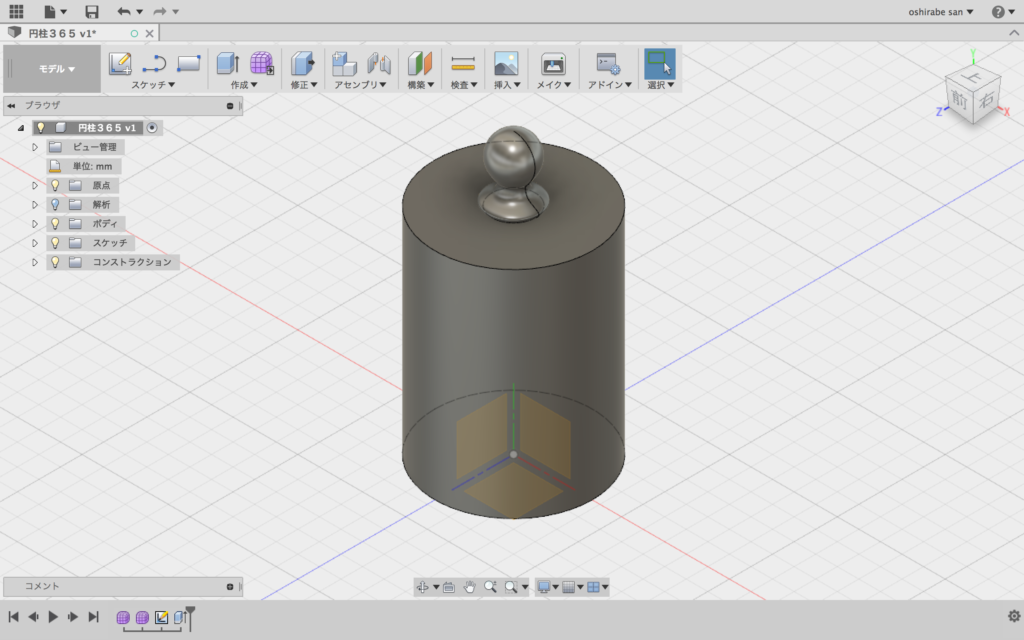Toggle visibility bulb of スケッチ folder

56,243
